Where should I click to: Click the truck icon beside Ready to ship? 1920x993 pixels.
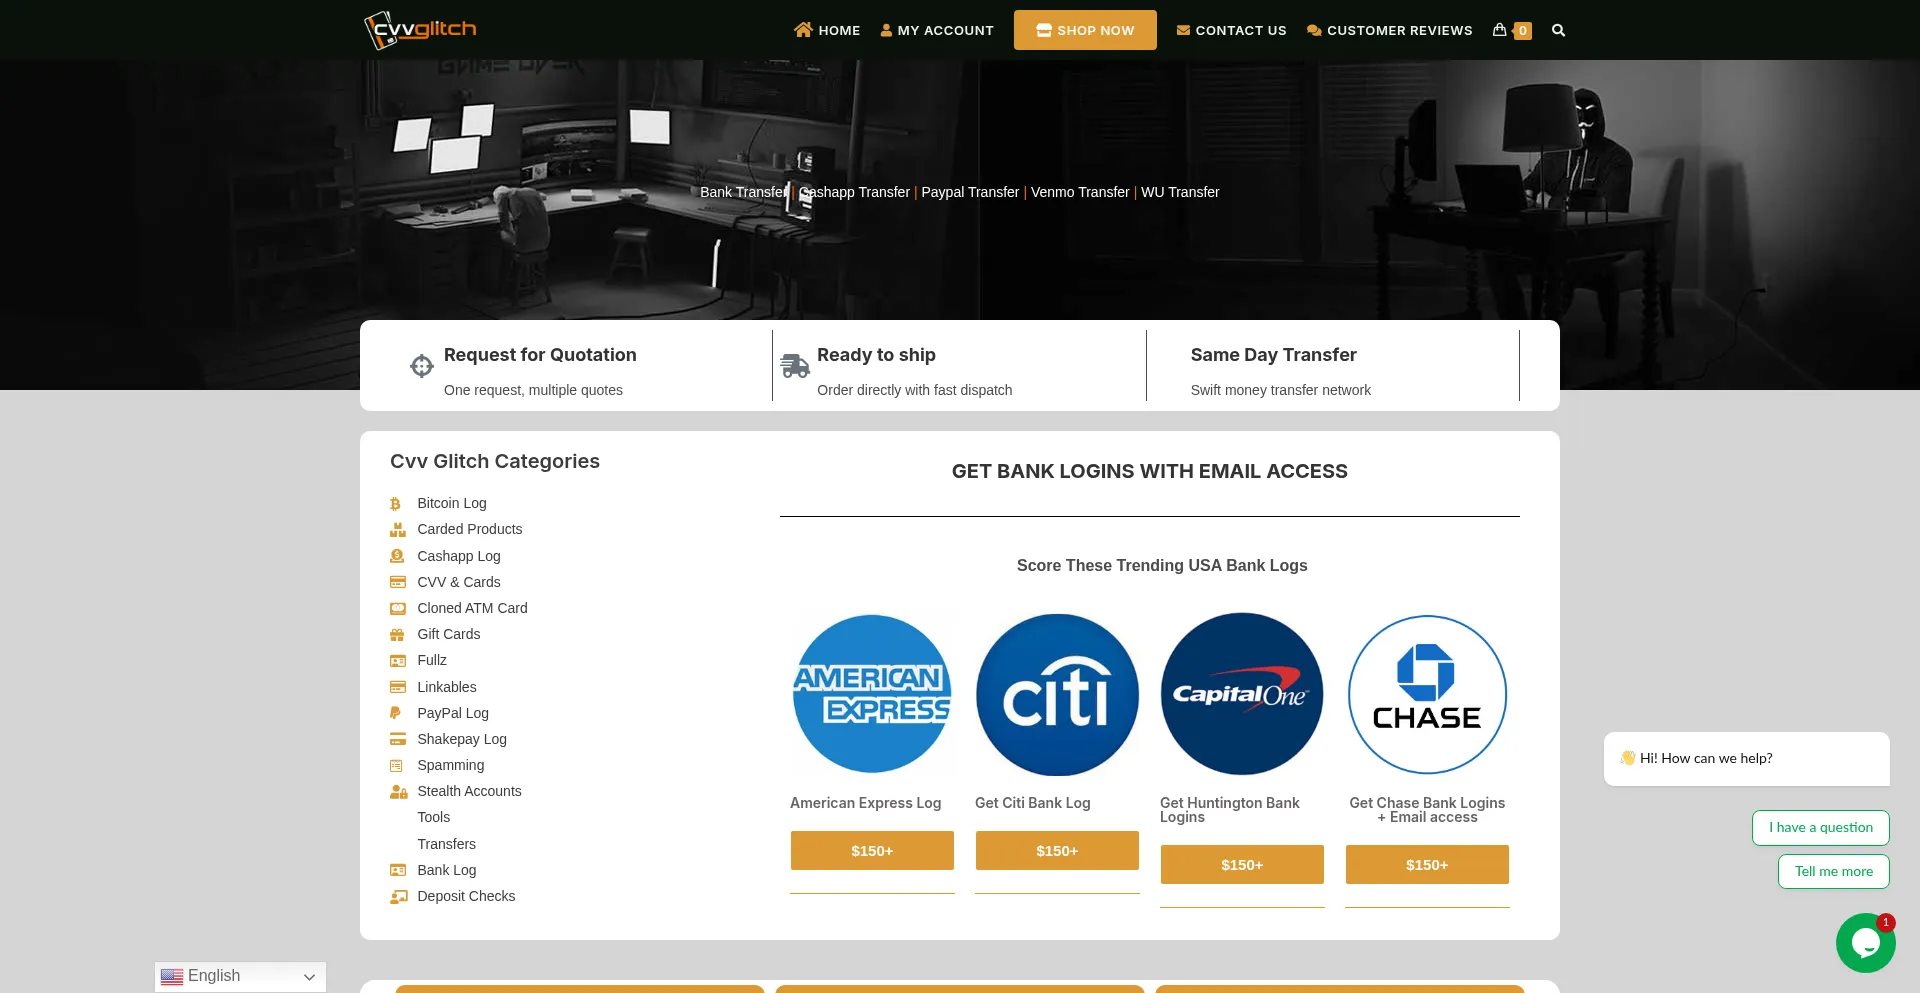[795, 366]
